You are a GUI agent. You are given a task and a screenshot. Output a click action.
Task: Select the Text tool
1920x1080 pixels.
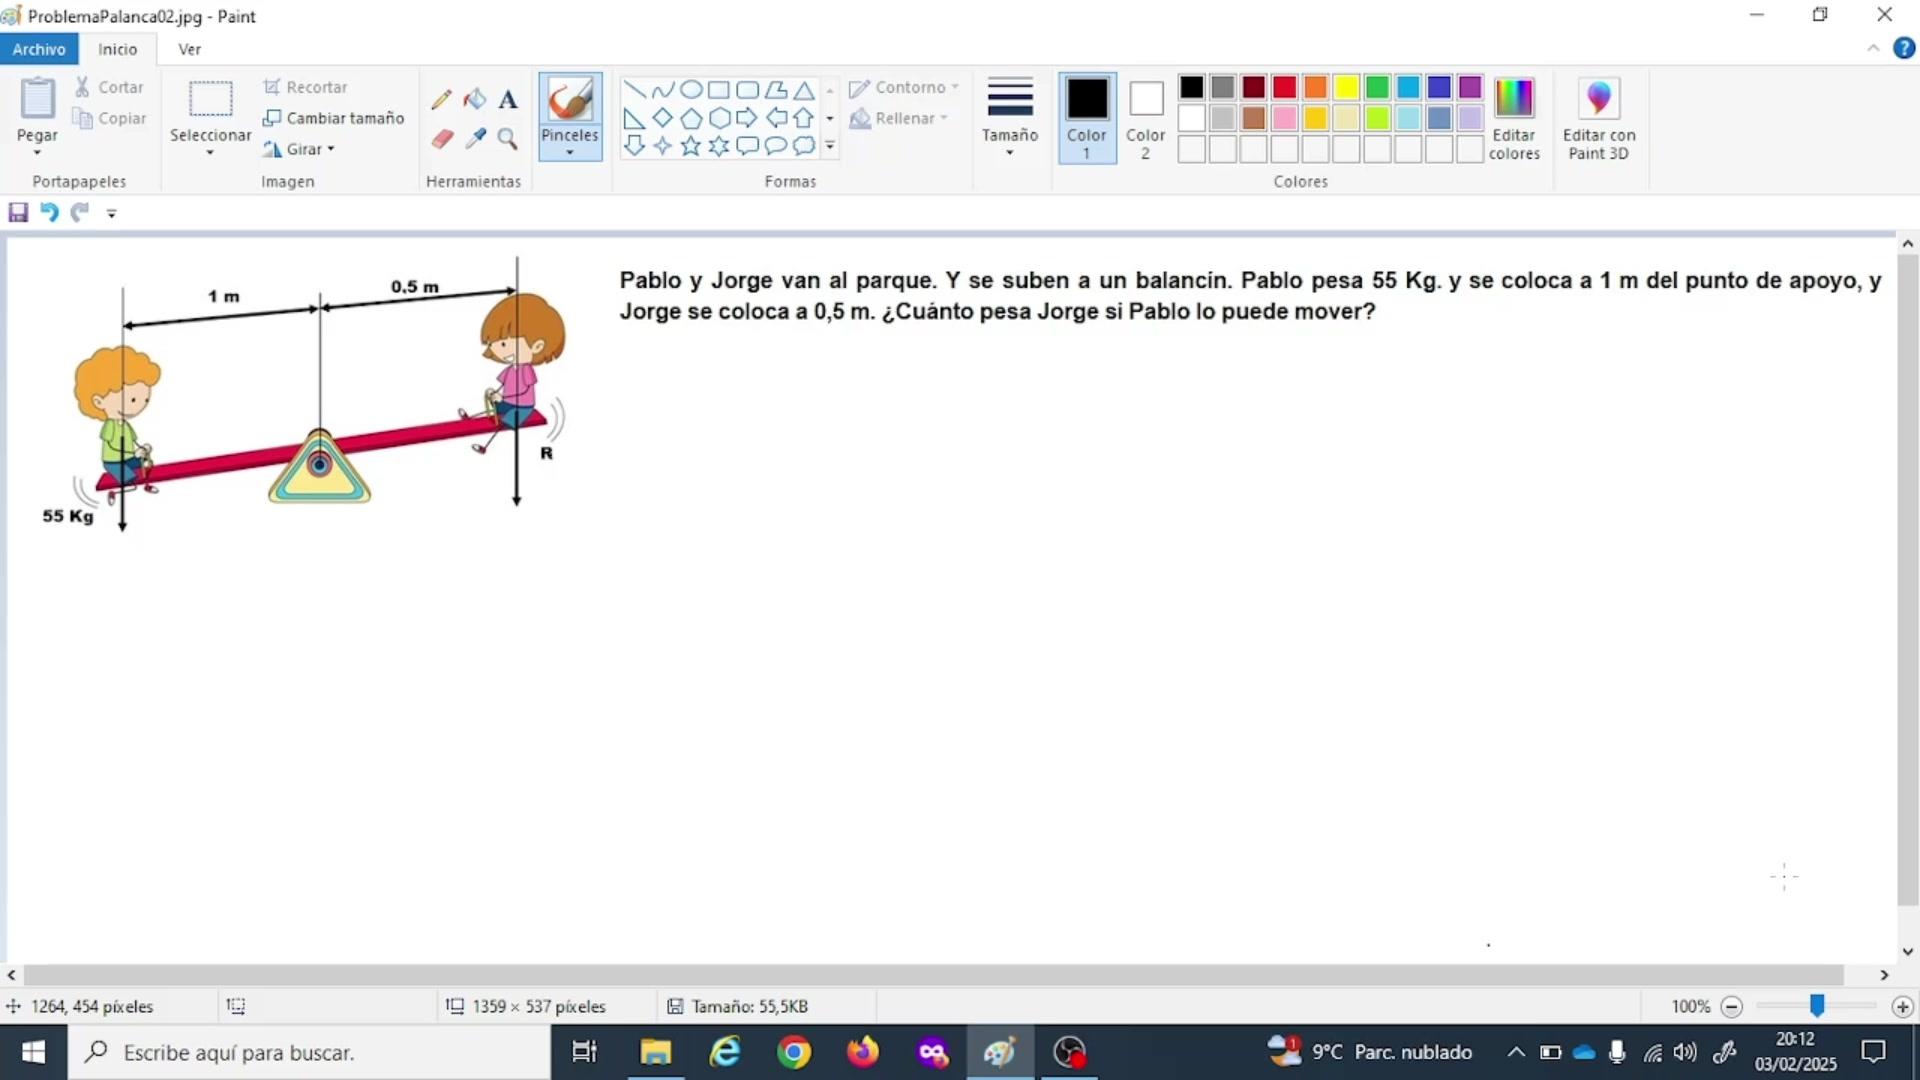pyautogui.click(x=508, y=99)
